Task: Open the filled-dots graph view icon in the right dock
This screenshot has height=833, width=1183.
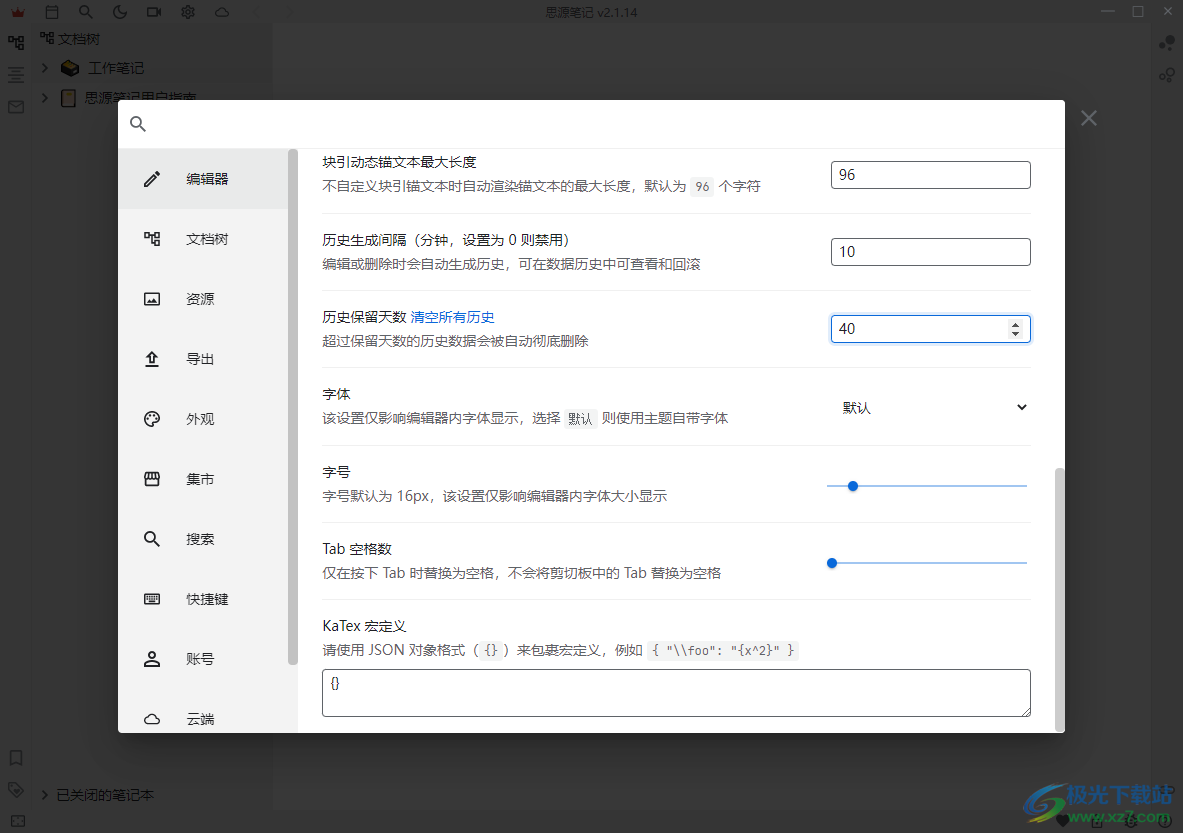Action: click(1166, 43)
